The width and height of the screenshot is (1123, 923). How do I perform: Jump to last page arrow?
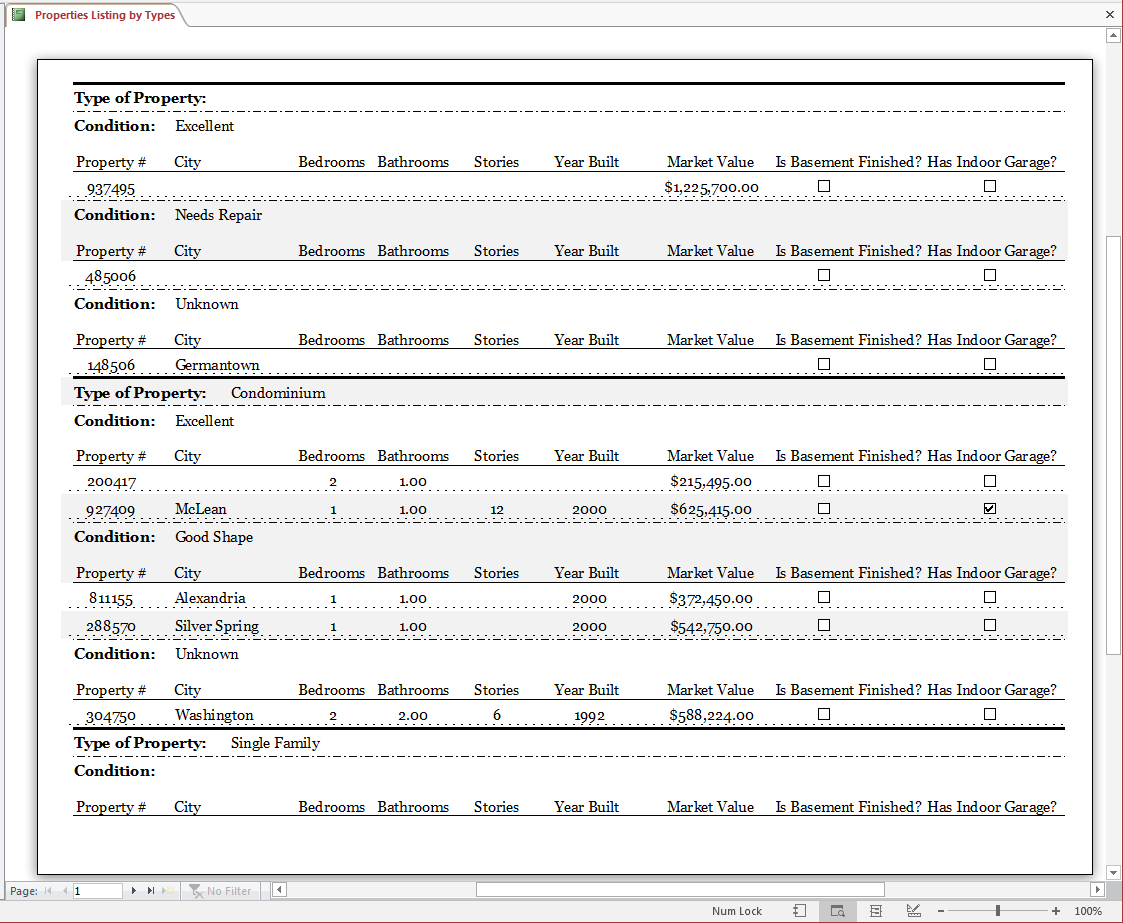pos(150,891)
